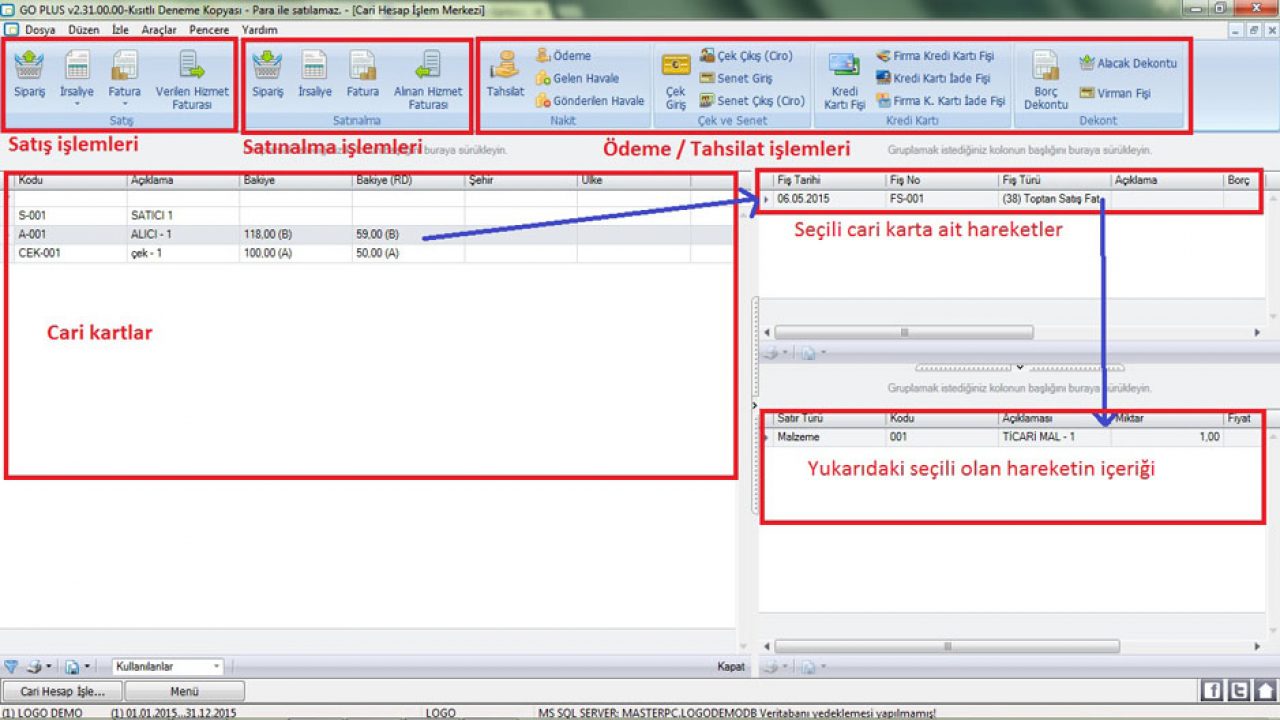Expand the İrsaliye dropdown in Satış group
This screenshot has width=1280, height=720.
76,102
